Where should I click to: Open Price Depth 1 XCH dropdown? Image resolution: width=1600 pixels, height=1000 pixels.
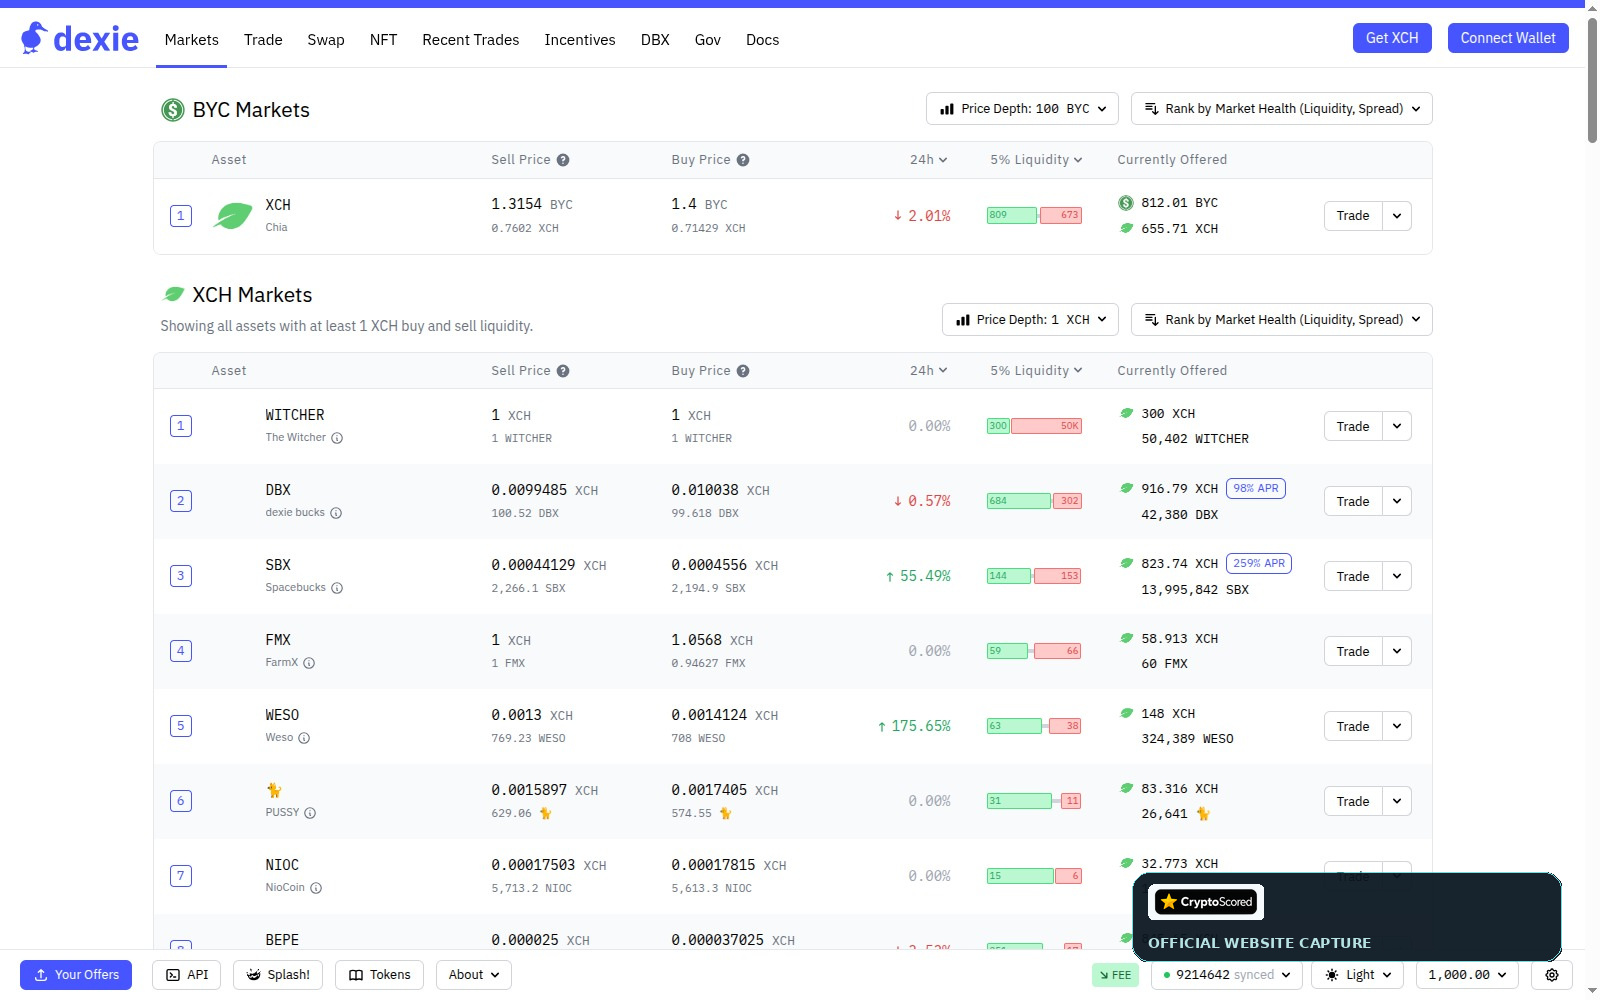click(1030, 320)
